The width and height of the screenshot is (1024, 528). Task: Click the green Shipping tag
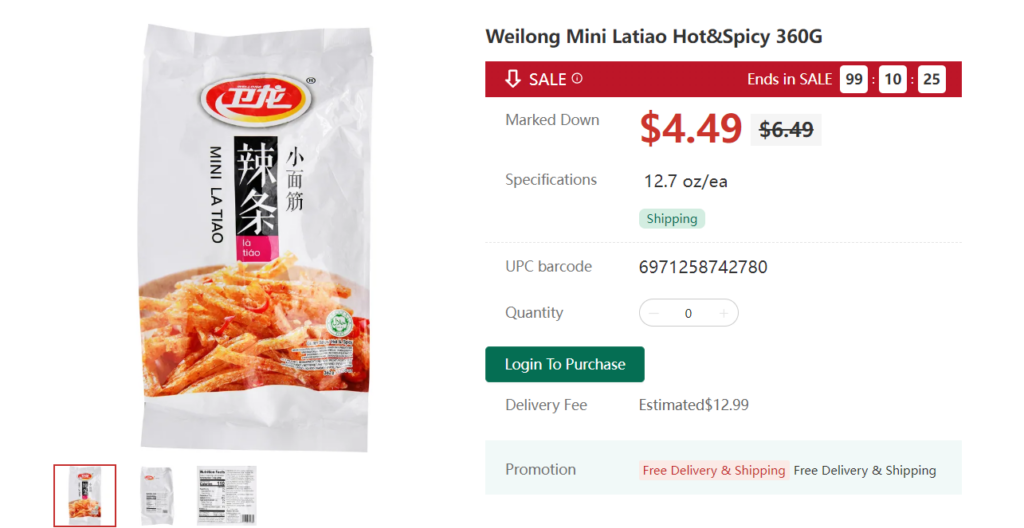672,219
